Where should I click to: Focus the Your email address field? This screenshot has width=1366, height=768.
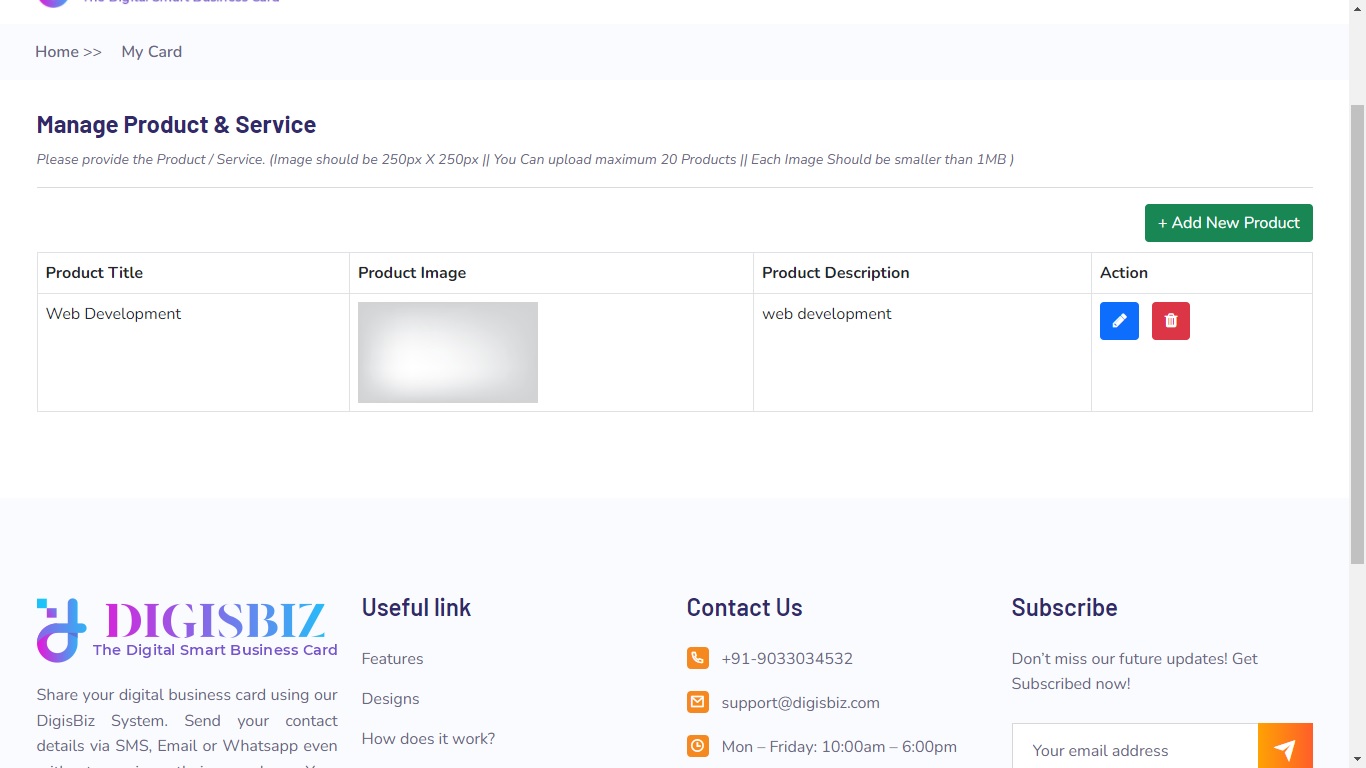tap(1135, 749)
